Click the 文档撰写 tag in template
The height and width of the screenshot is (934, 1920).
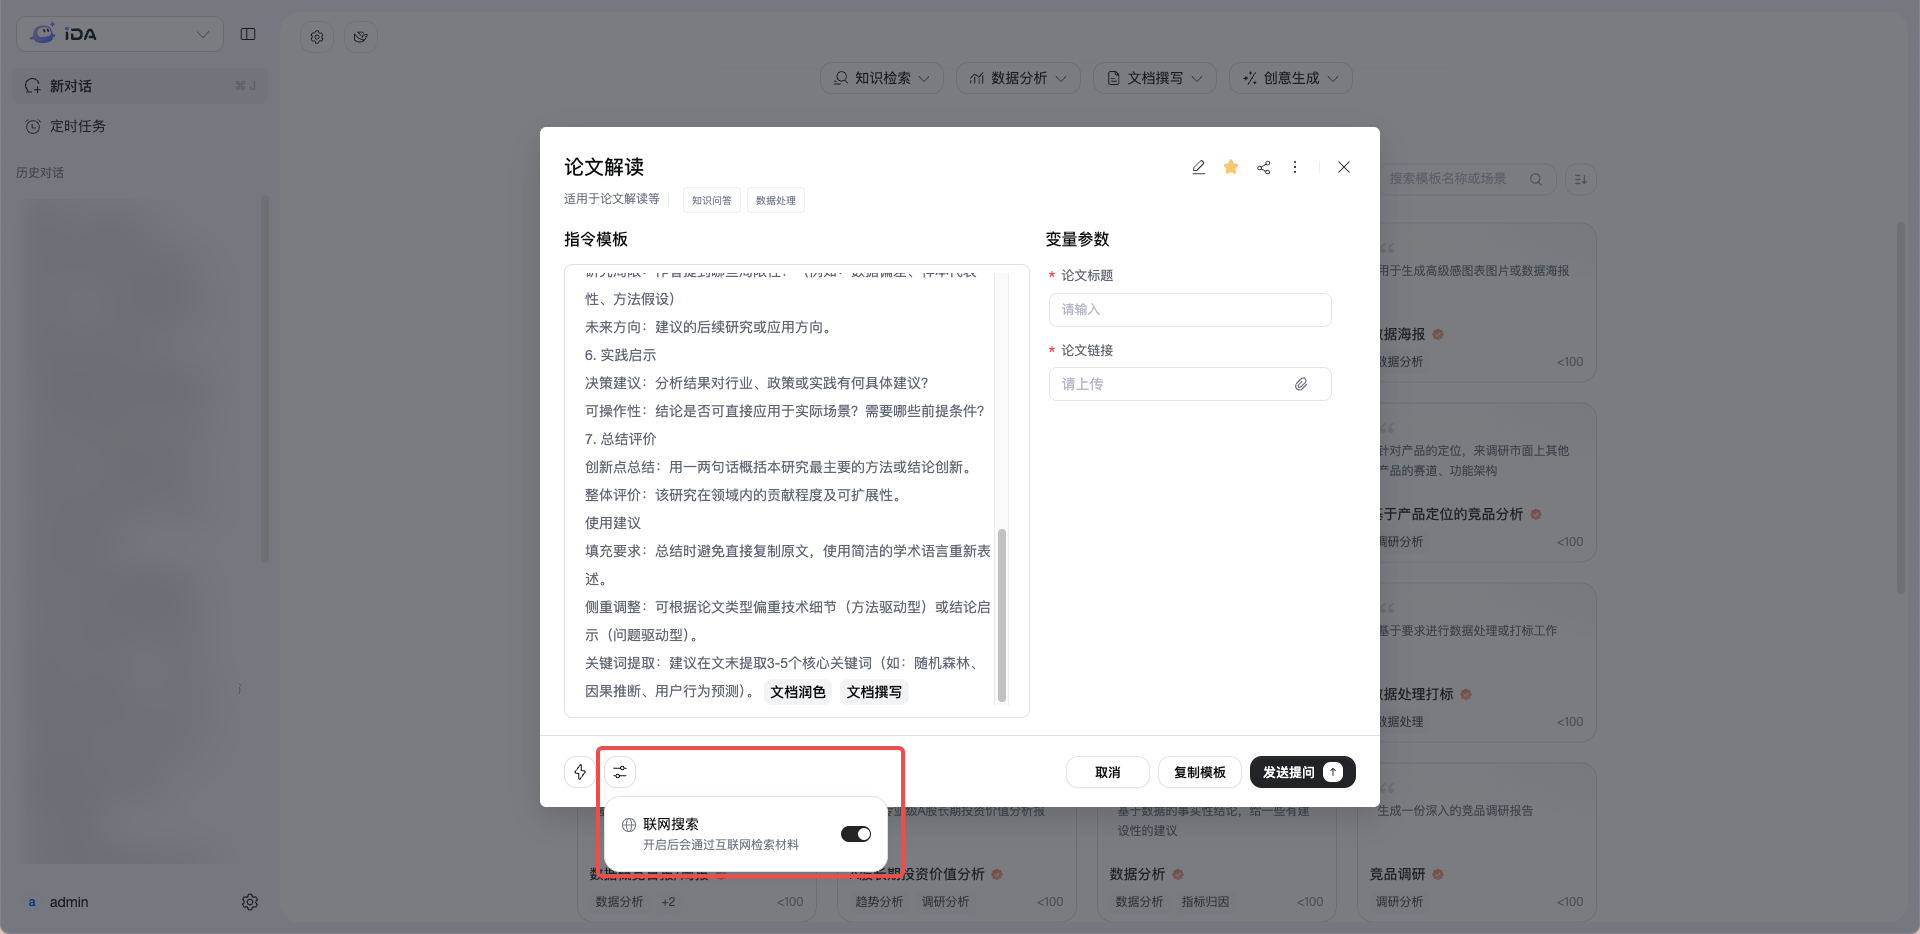[874, 692]
